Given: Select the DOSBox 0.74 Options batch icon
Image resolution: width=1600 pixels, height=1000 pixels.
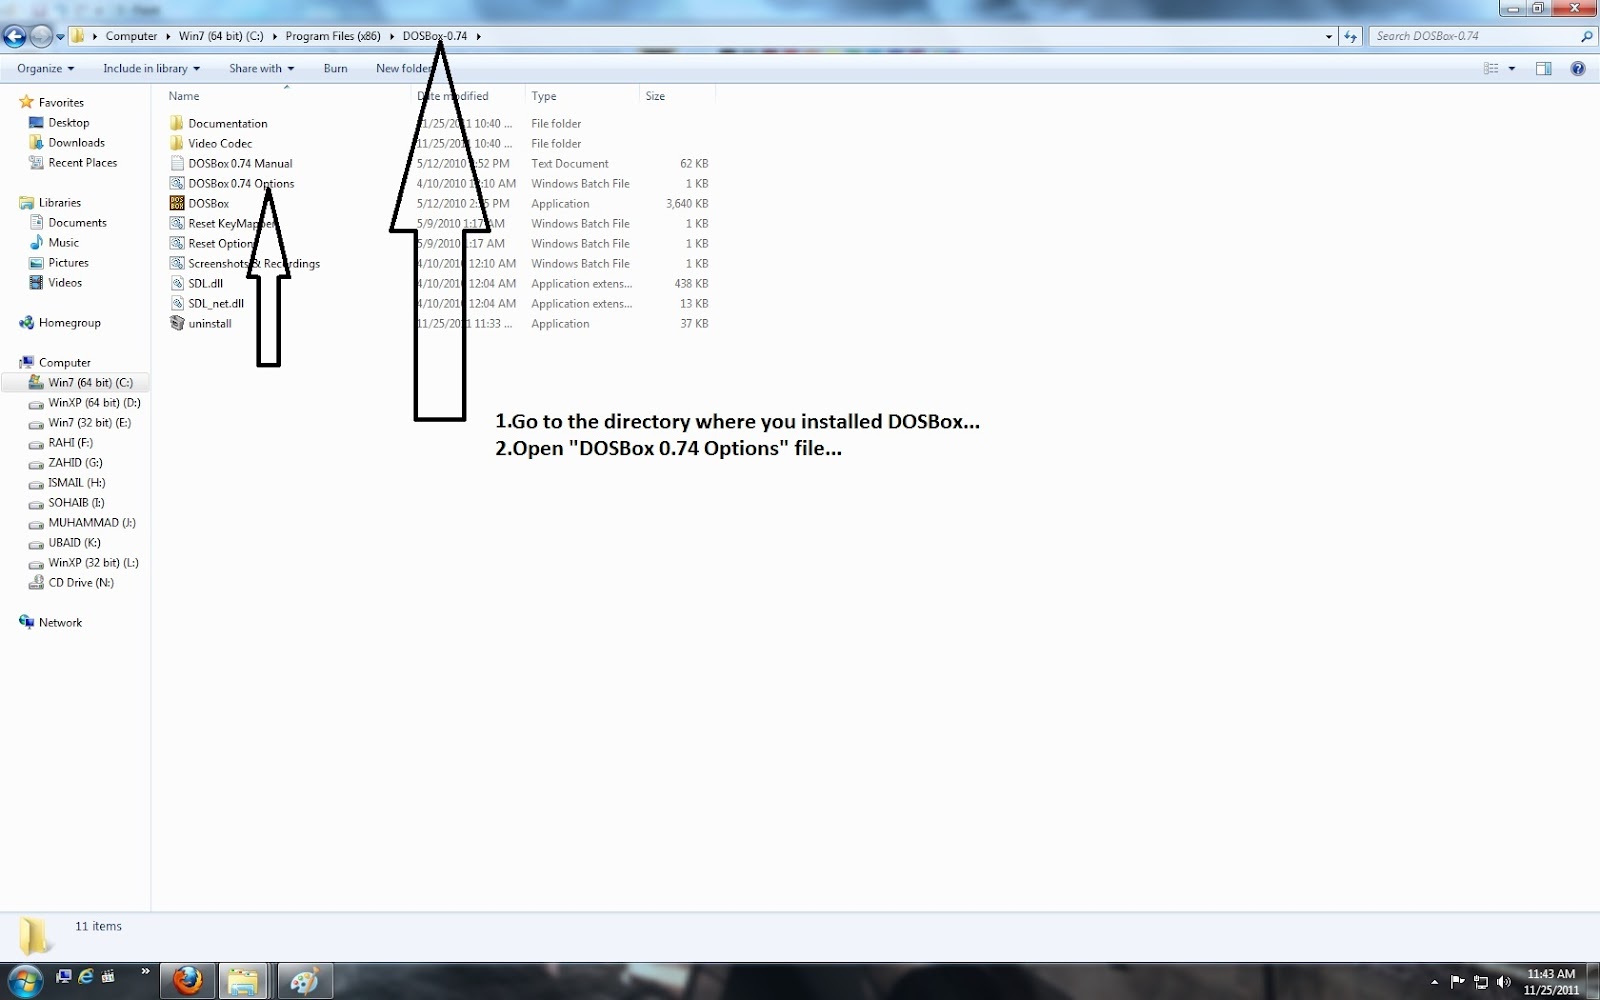Looking at the screenshot, I should [x=177, y=183].
